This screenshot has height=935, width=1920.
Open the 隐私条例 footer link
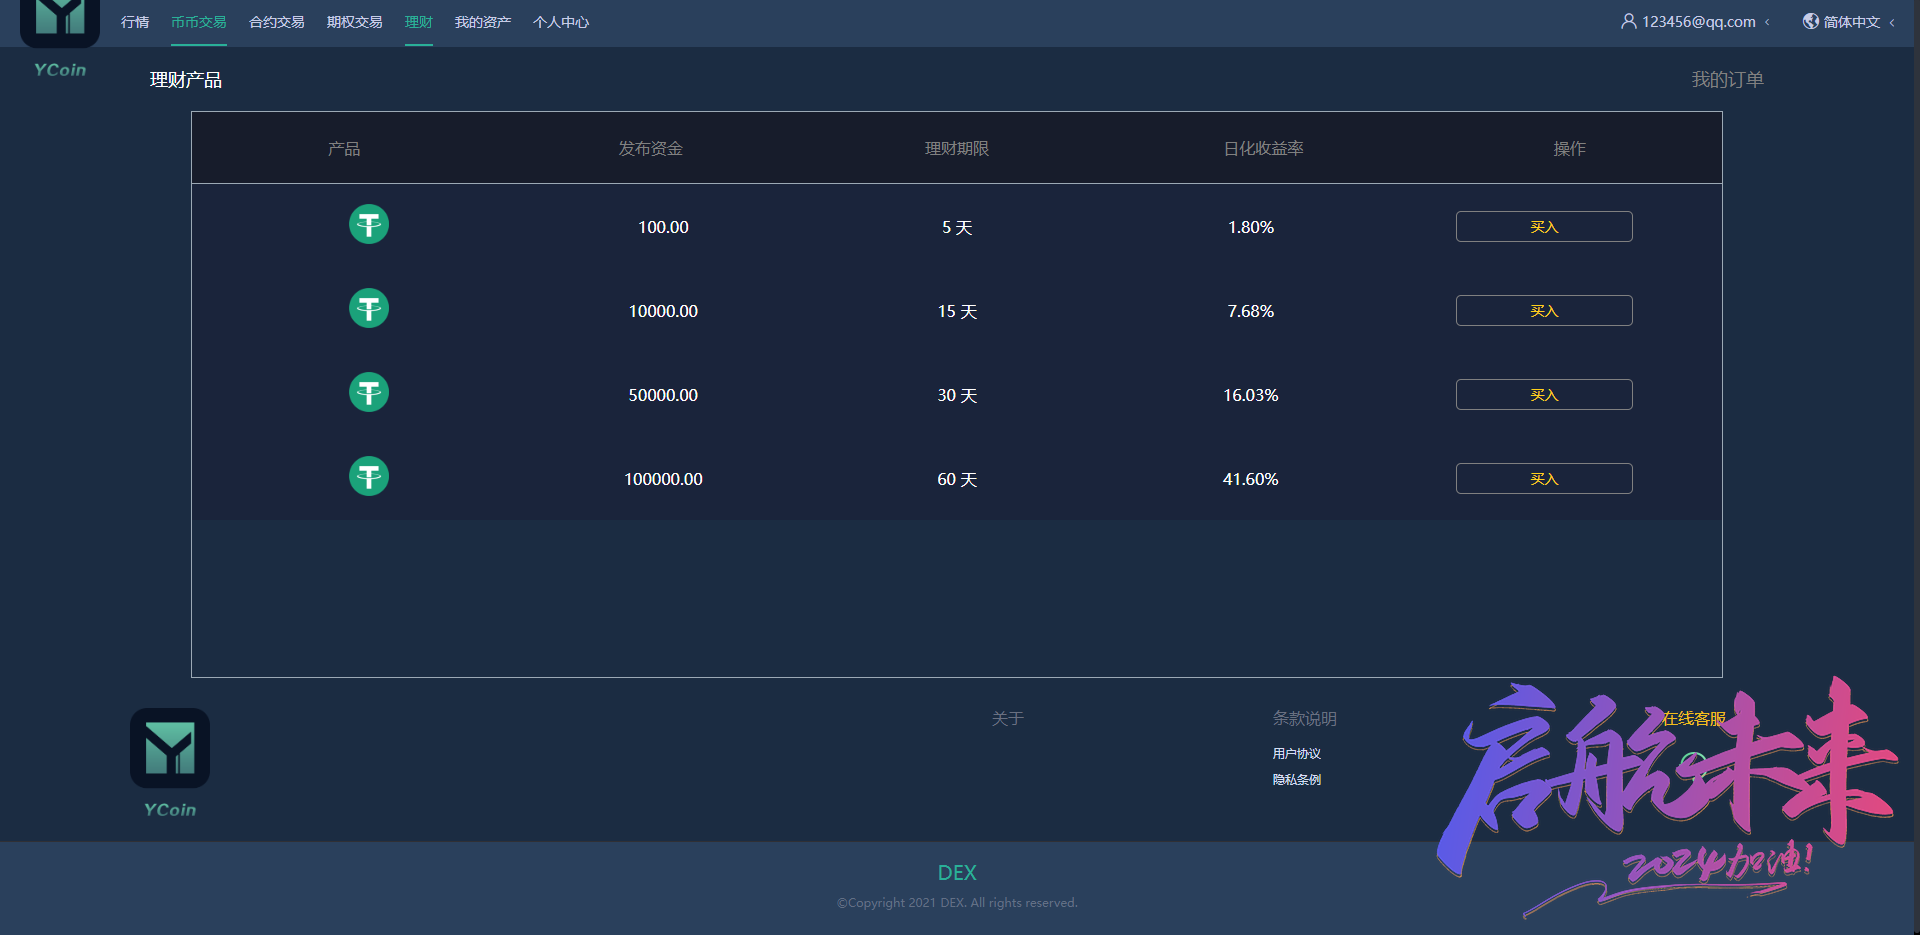(1296, 780)
